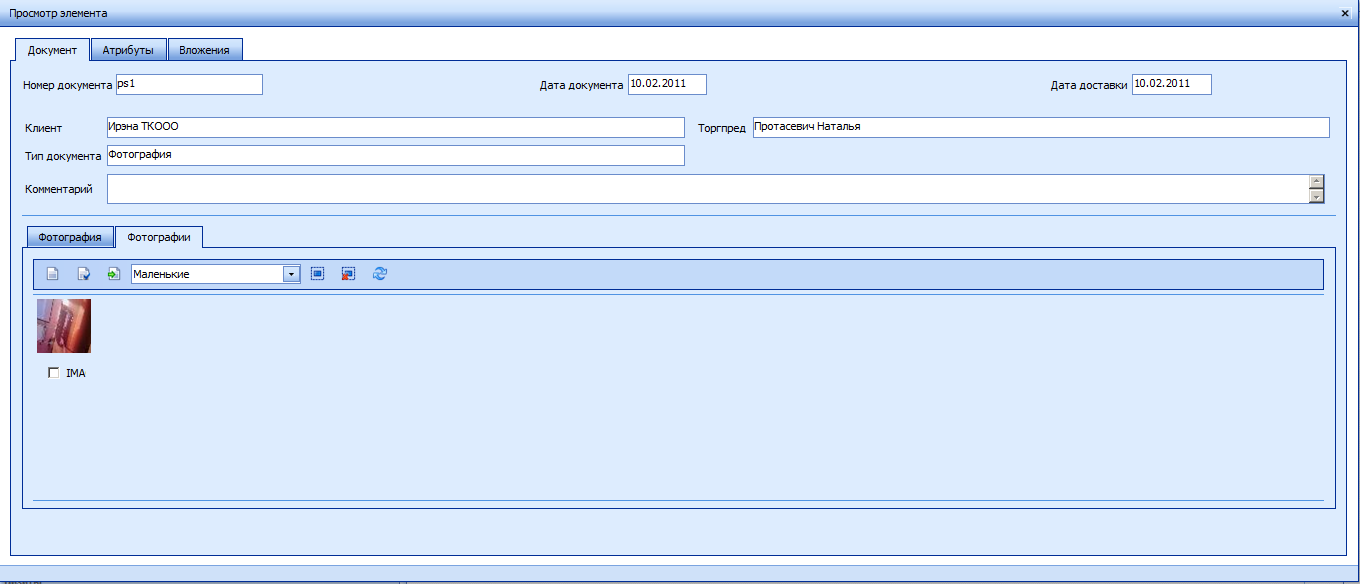Click the document with green arrow icon

coord(114,274)
